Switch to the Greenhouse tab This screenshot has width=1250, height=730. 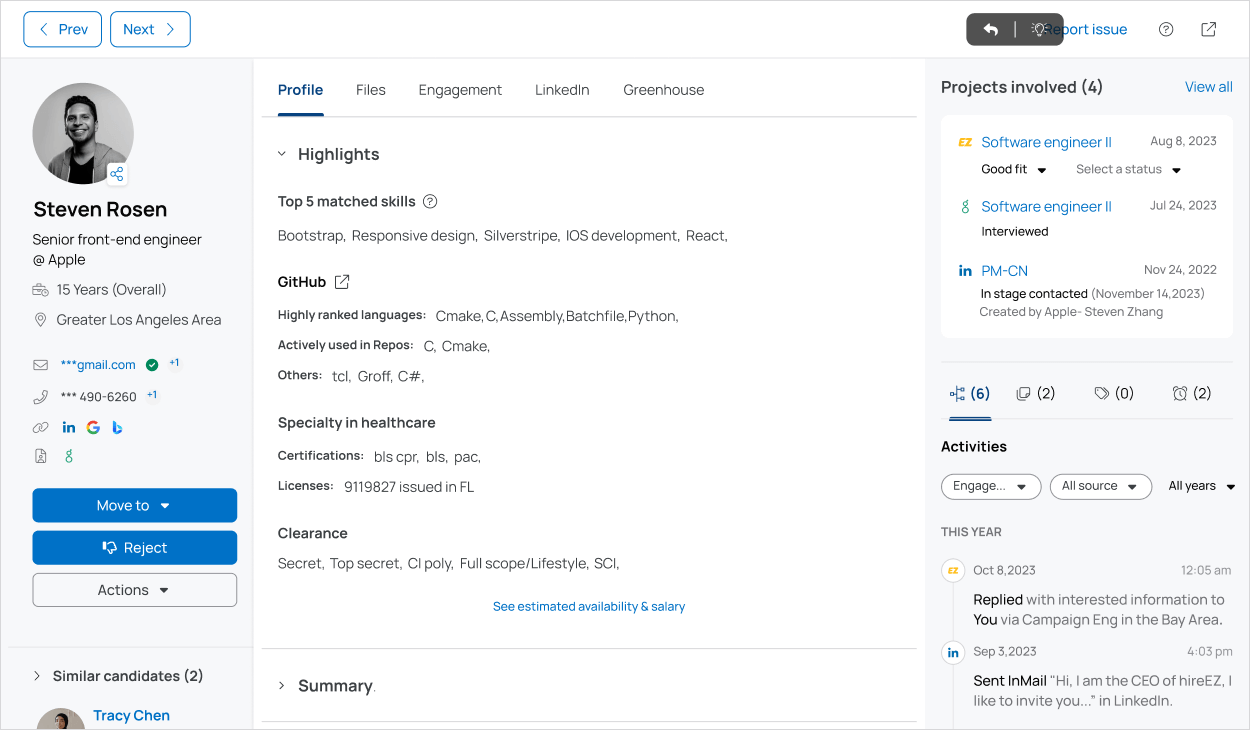click(x=663, y=90)
